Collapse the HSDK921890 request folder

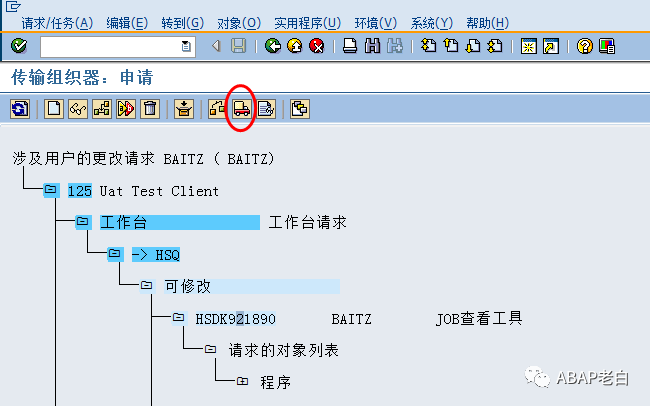[178, 317]
